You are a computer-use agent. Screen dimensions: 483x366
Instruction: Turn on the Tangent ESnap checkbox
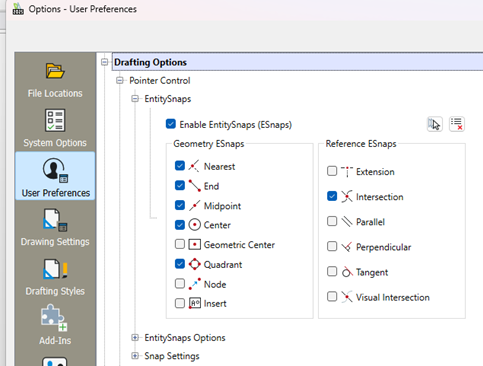pyautogui.click(x=332, y=271)
